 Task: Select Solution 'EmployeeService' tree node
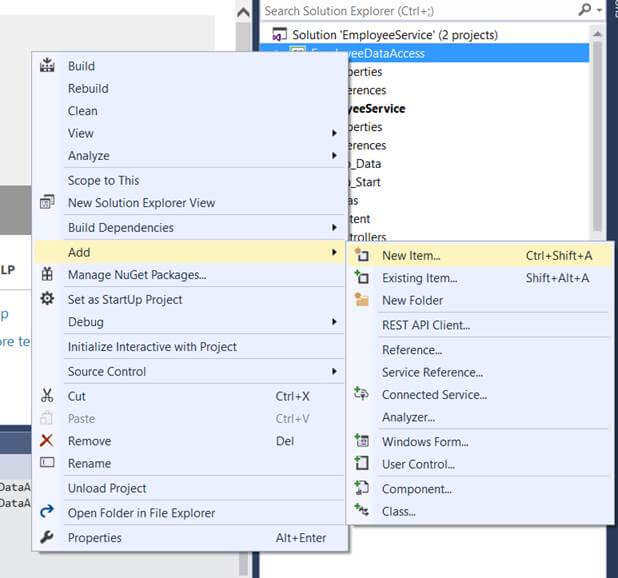click(394, 35)
